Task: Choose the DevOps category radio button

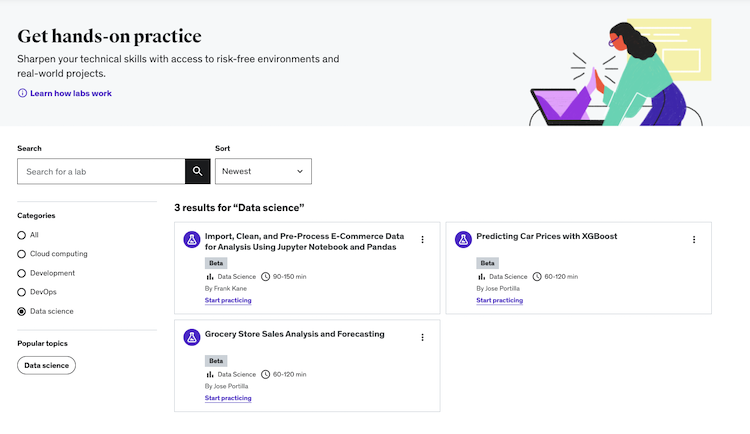Action: (x=22, y=292)
